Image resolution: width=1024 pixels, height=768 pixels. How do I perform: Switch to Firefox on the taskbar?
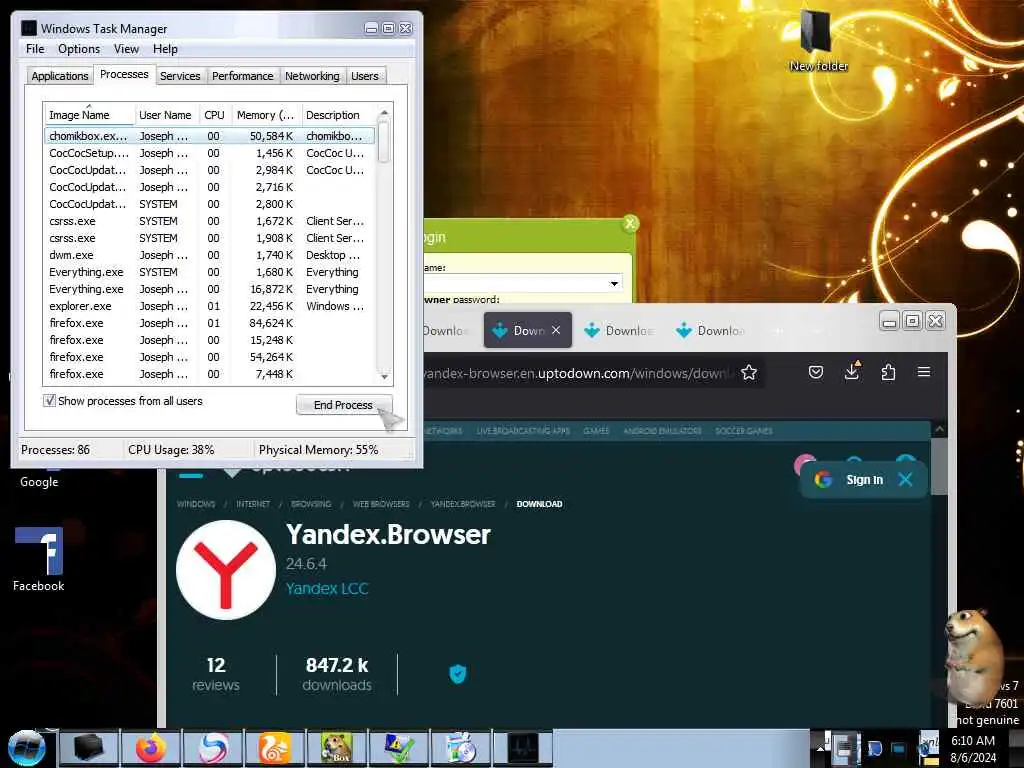coord(151,748)
